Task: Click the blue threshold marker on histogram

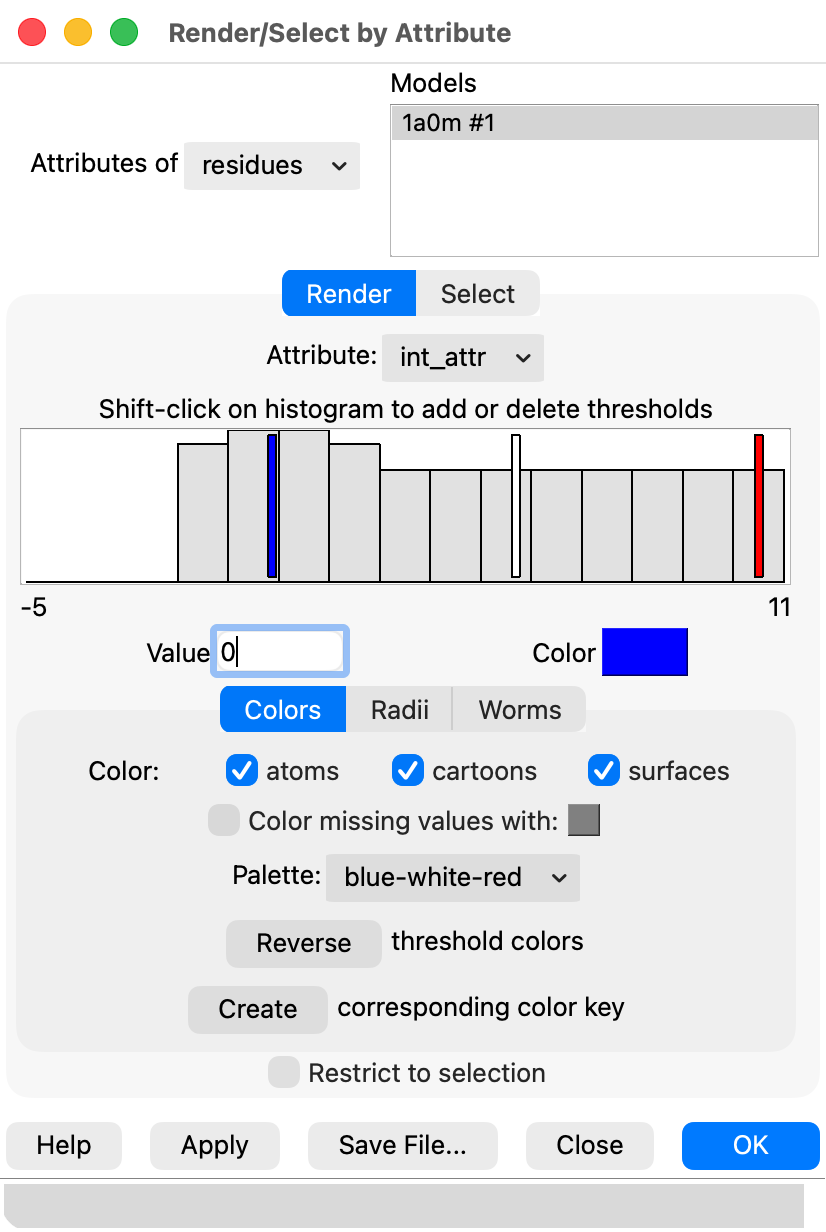Action: [x=272, y=506]
